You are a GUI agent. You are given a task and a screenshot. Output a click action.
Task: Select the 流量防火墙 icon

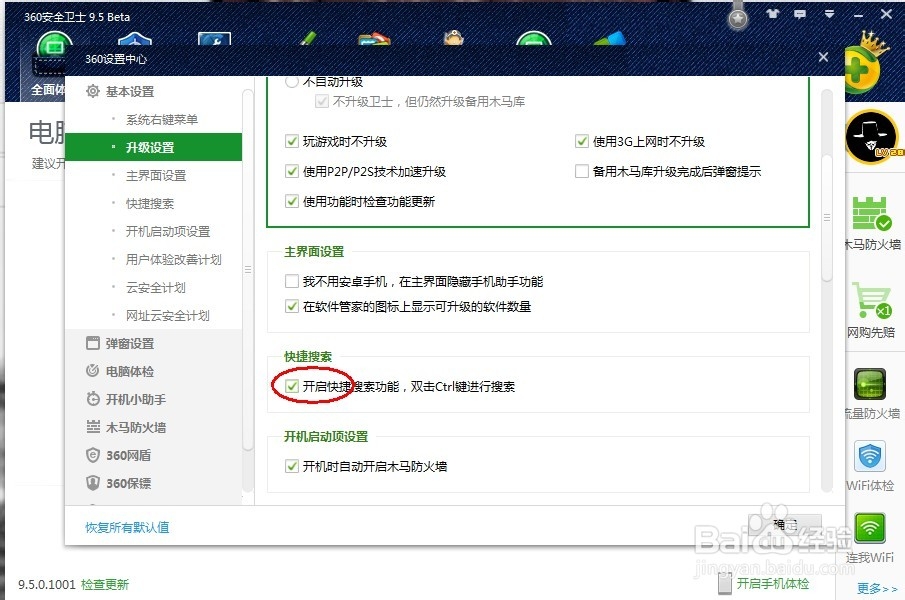[869, 385]
